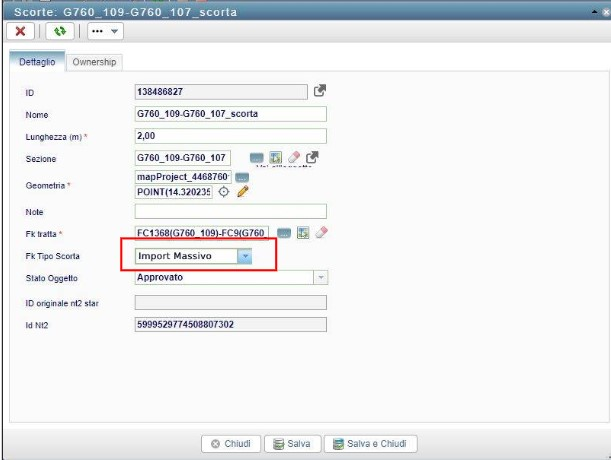Image resolution: width=611 pixels, height=460 pixels.
Task: Click the browse button beside mapProject field
Action: [241, 177]
